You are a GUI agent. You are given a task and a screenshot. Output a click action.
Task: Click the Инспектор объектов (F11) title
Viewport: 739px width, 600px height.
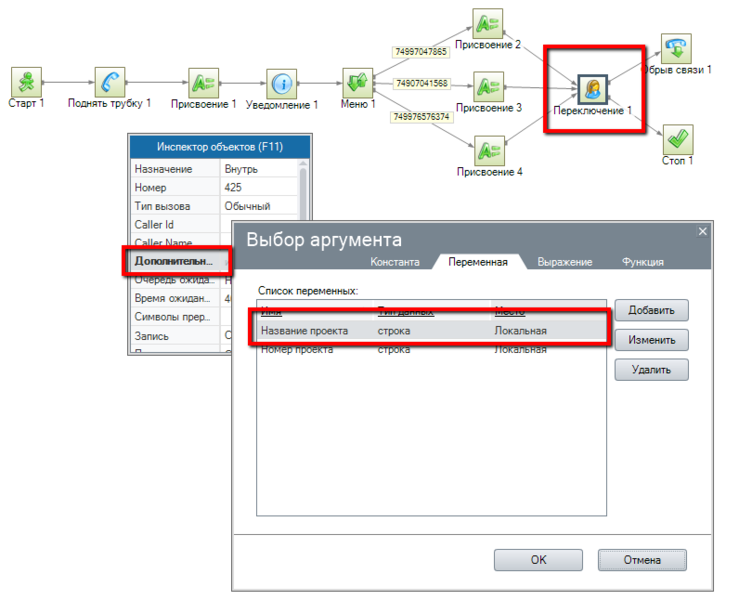click(220, 147)
